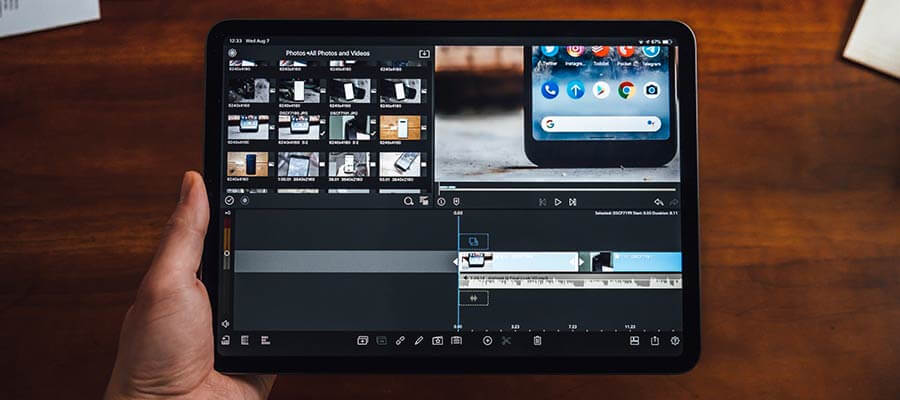
Task: Capture media with the camera icon in toolbar
Action: 437,340
